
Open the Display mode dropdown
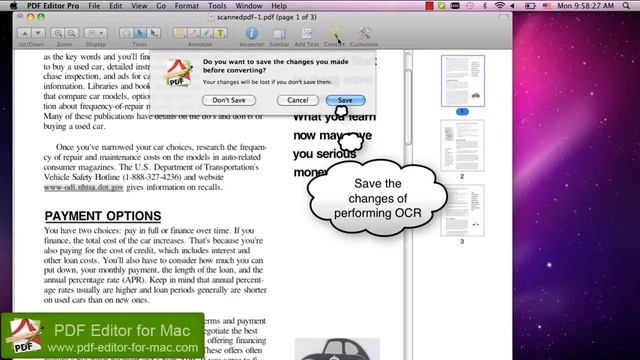pyautogui.click(x=96, y=33)
